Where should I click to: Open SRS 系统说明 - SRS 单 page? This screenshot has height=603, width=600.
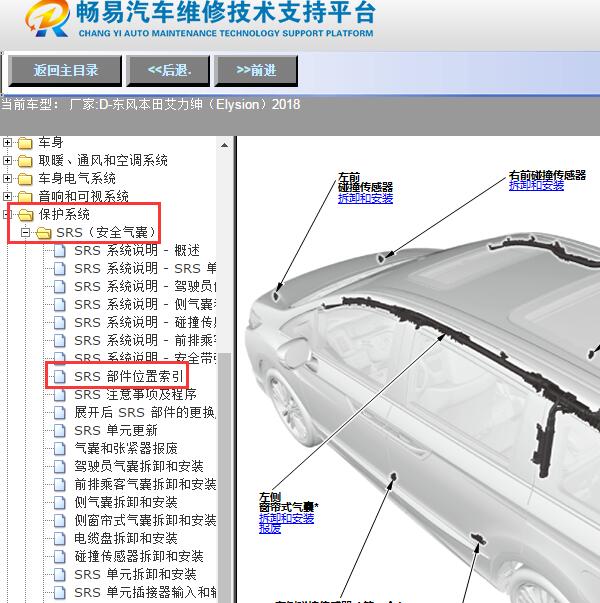(145, 268)
